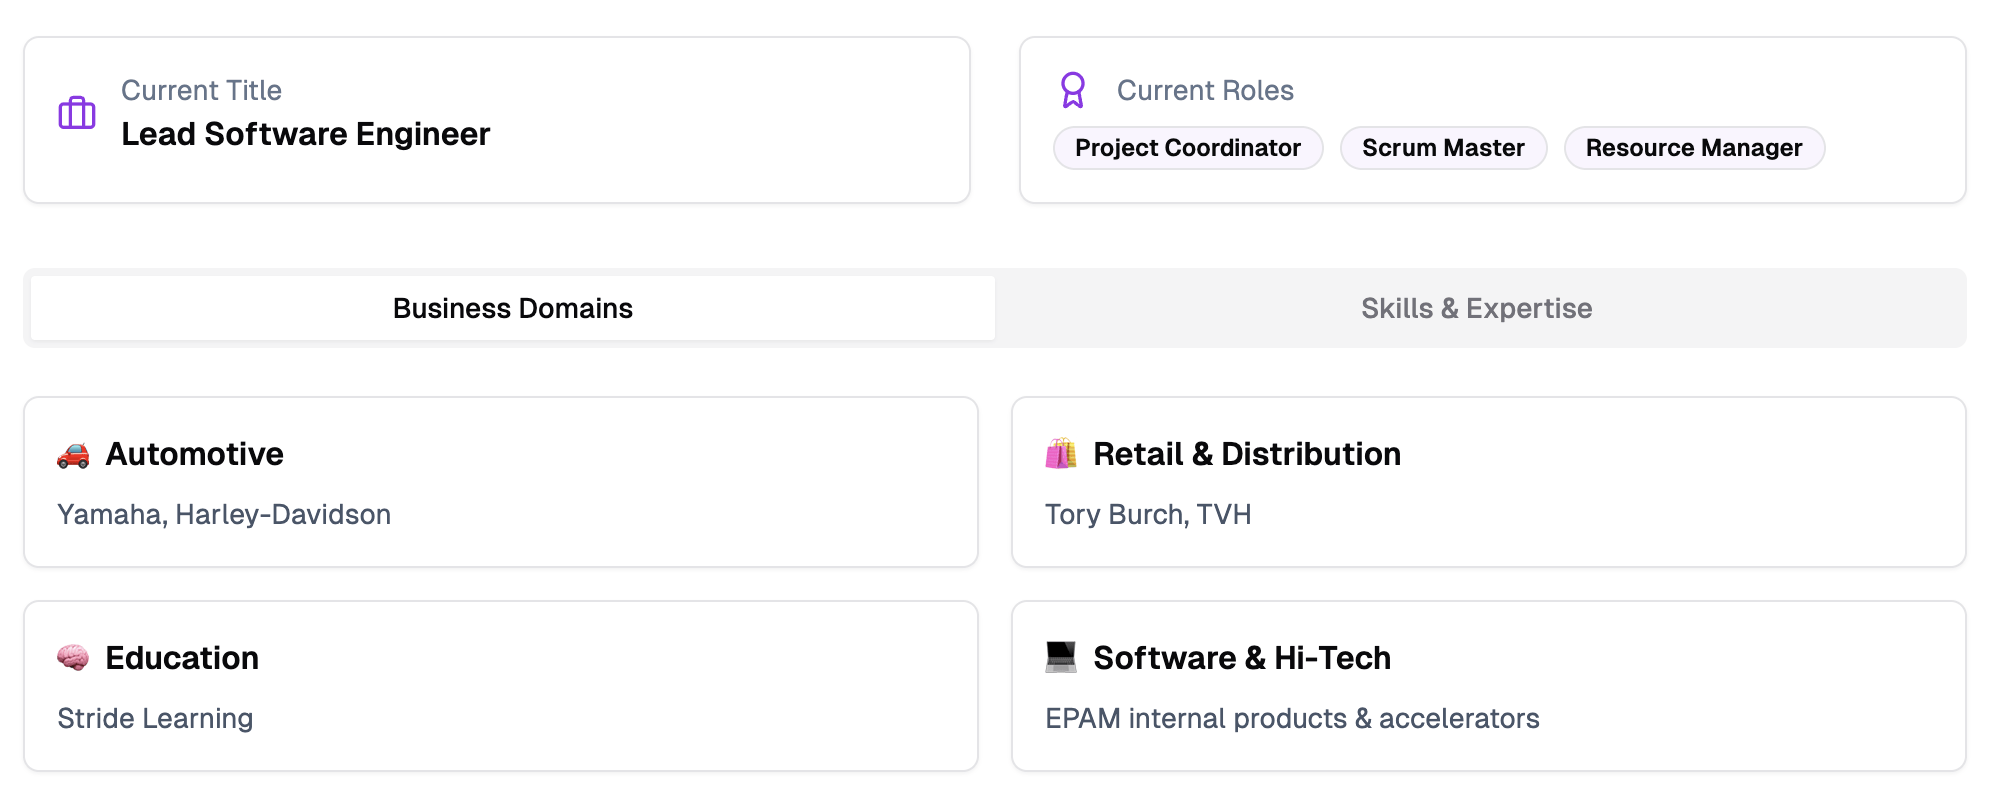The image size is (2000, 792).
Task: Click the Retail & Distribution heading
Action: (x=1247, y=454)
